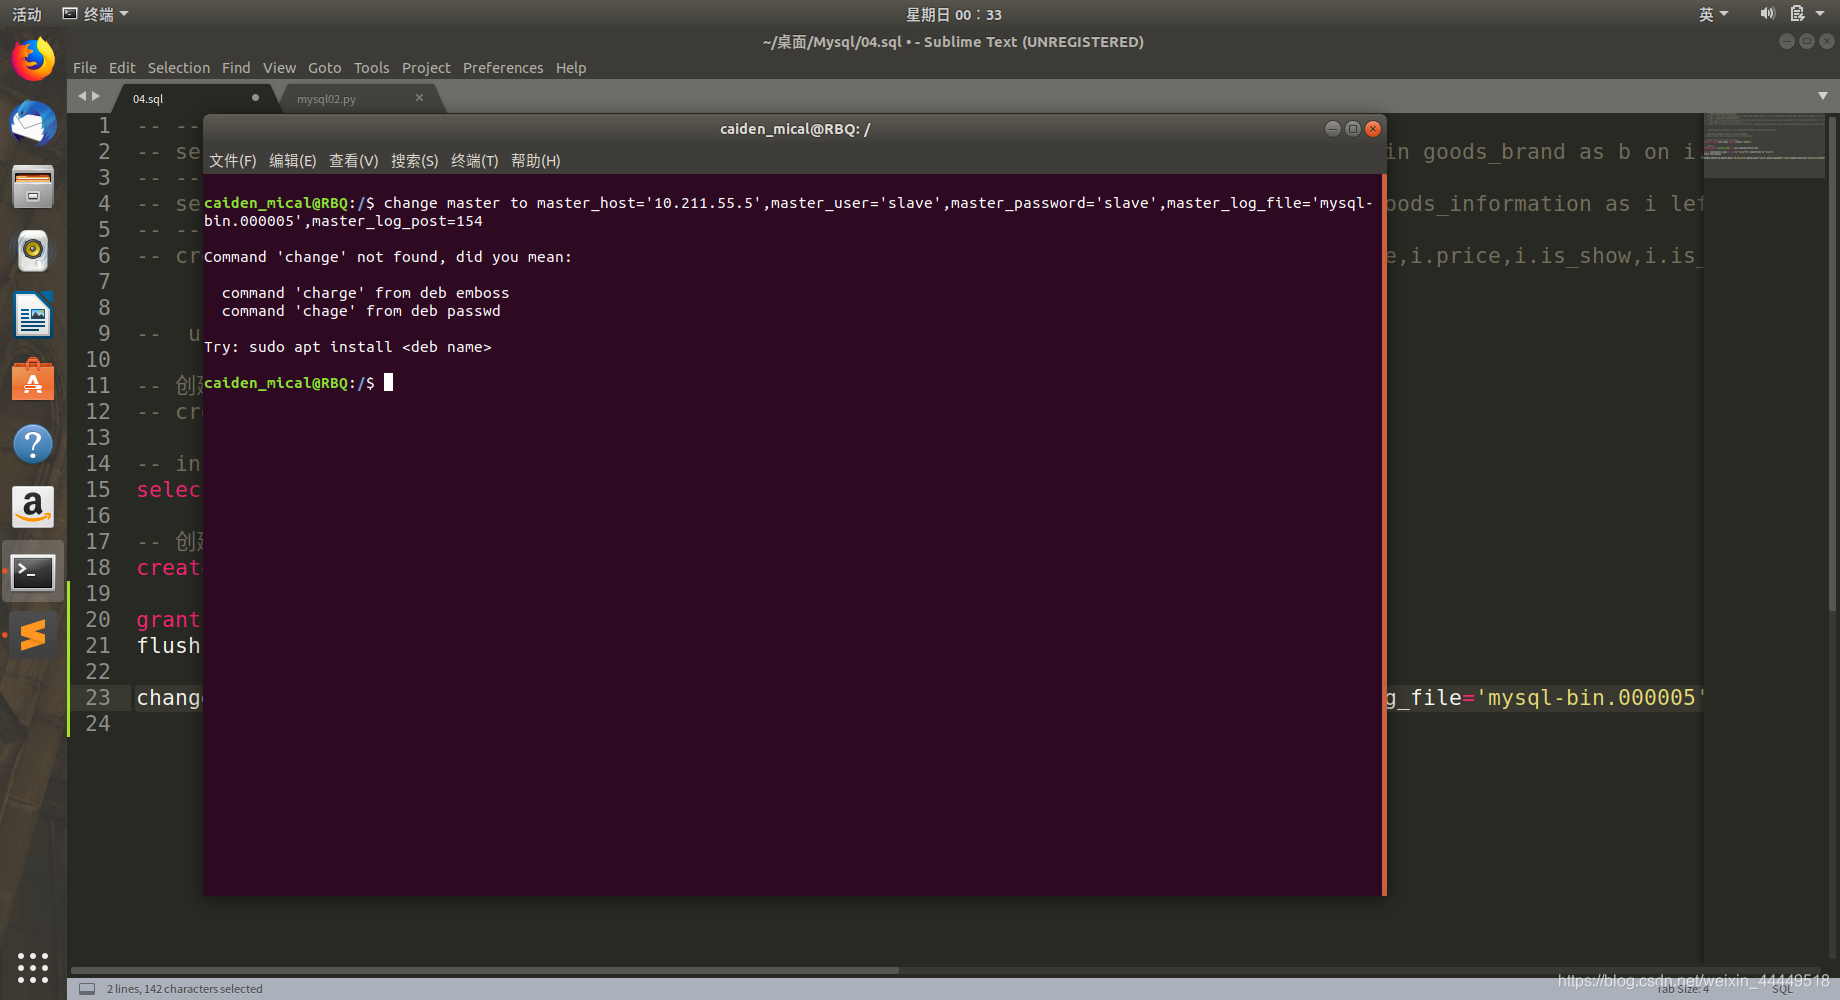Open Sublime View menu

pos(279,68)
